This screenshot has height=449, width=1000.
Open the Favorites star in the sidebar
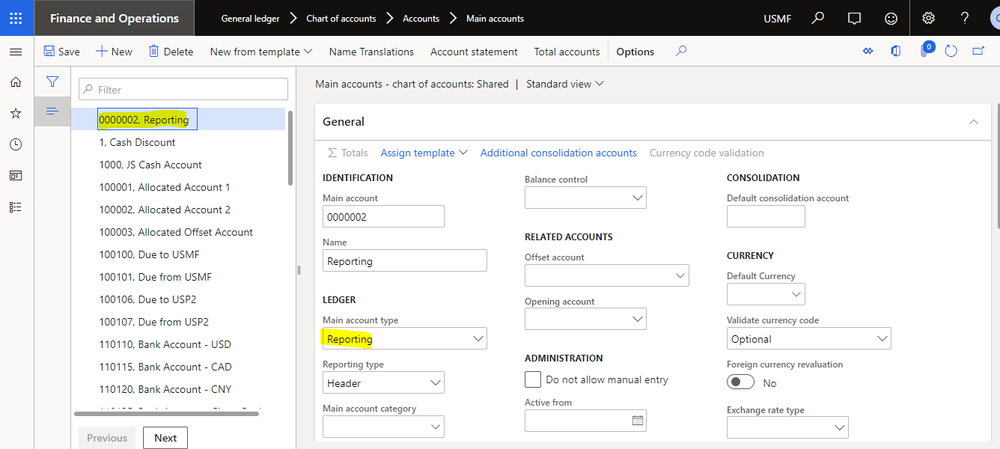(15, 113)
